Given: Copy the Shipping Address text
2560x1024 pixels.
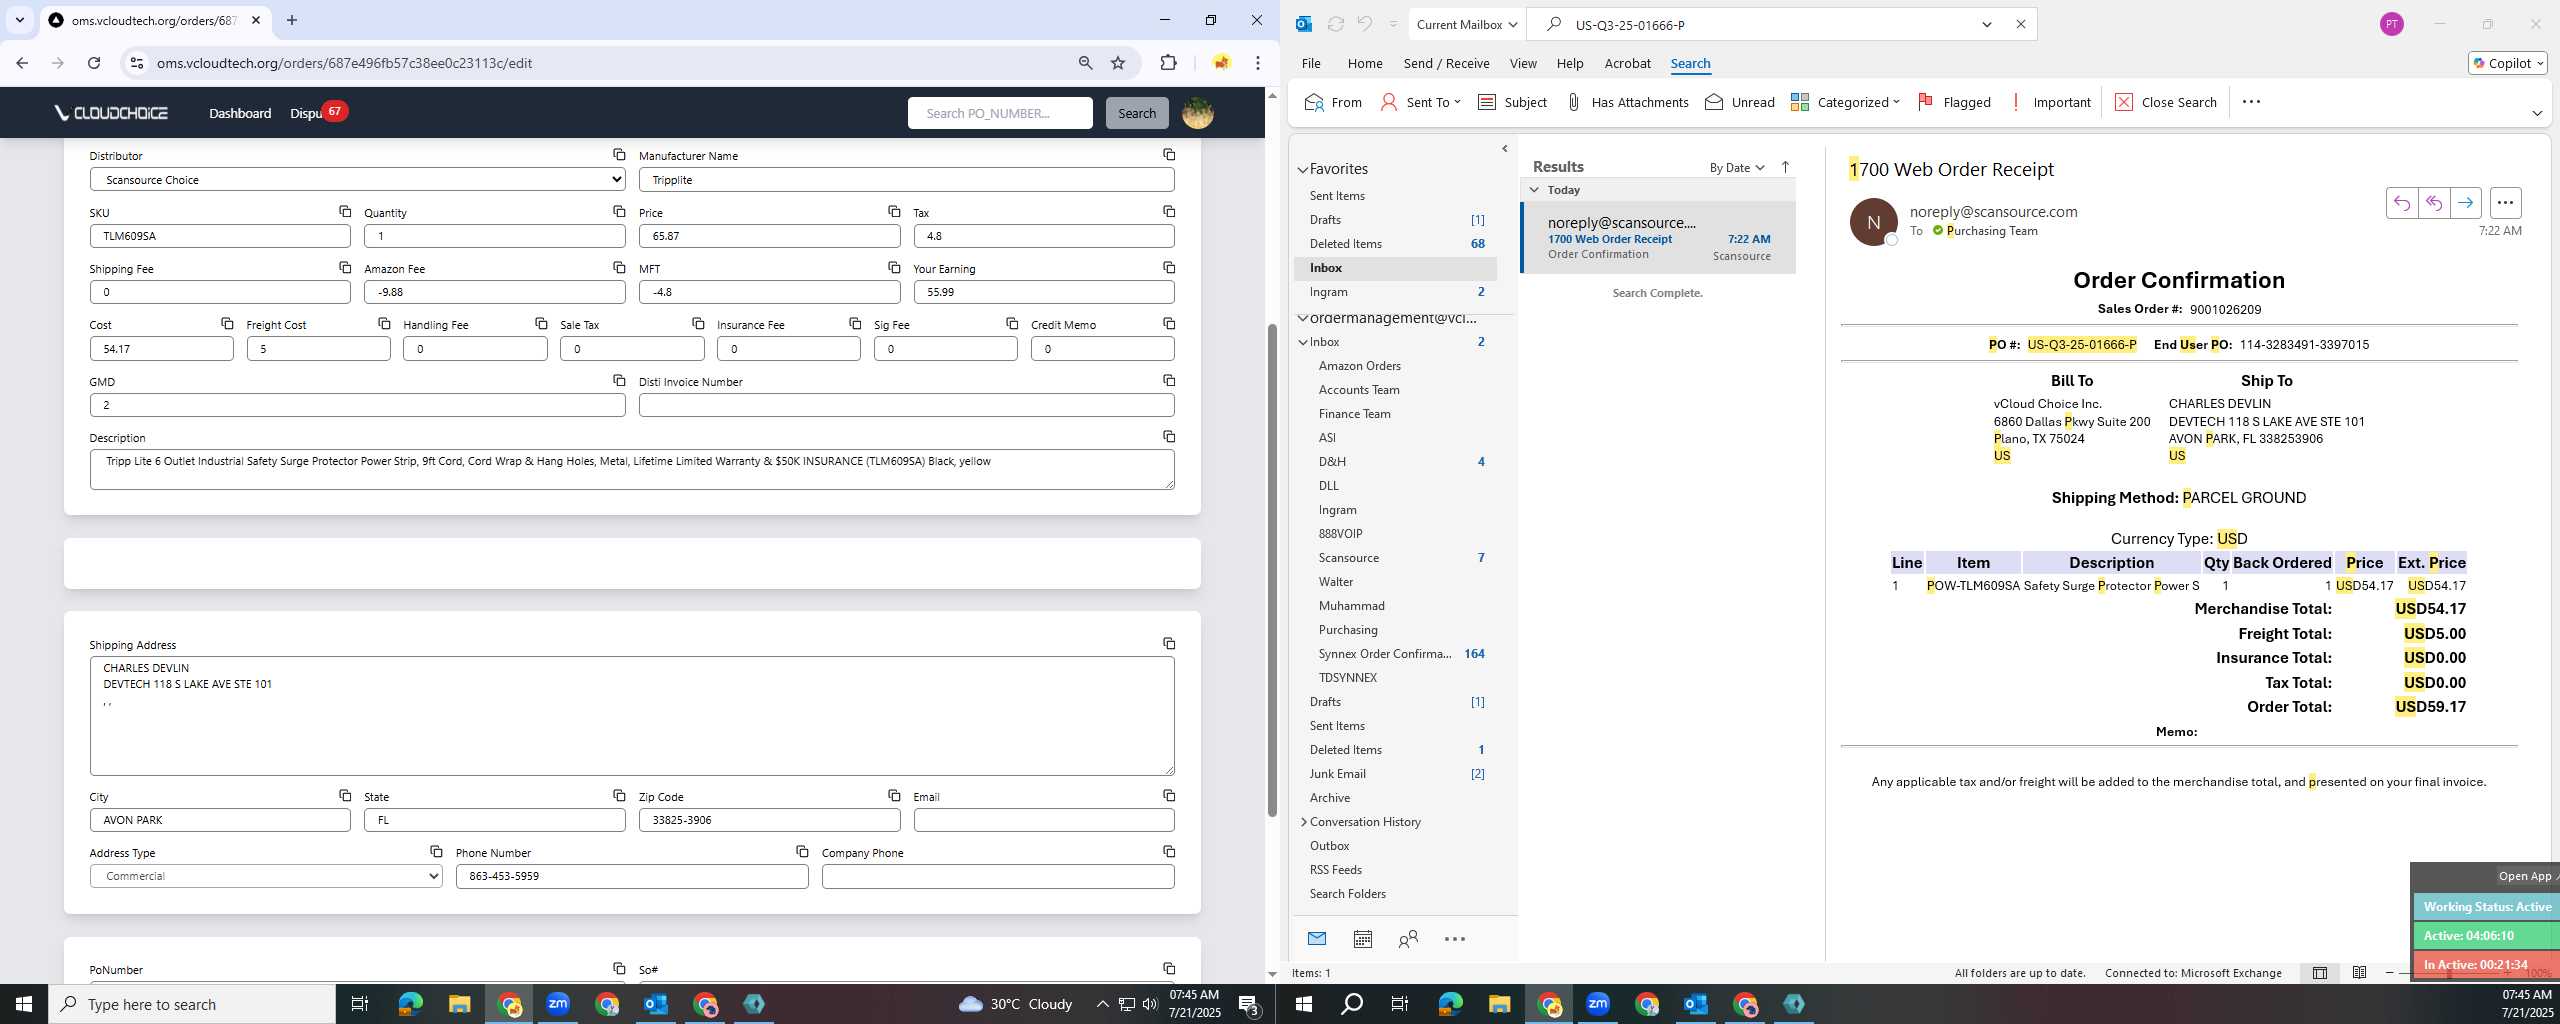Looking at the screenshot, I should click(1169, 644).
